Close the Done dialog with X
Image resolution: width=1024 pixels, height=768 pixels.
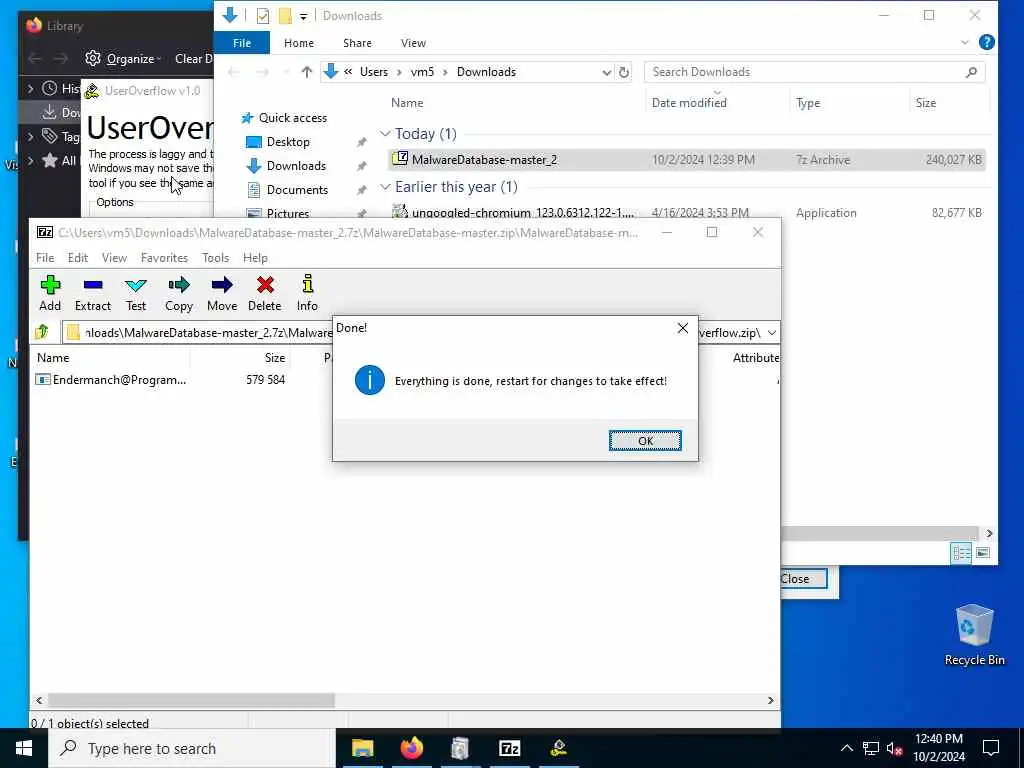(x=682, y=328)
